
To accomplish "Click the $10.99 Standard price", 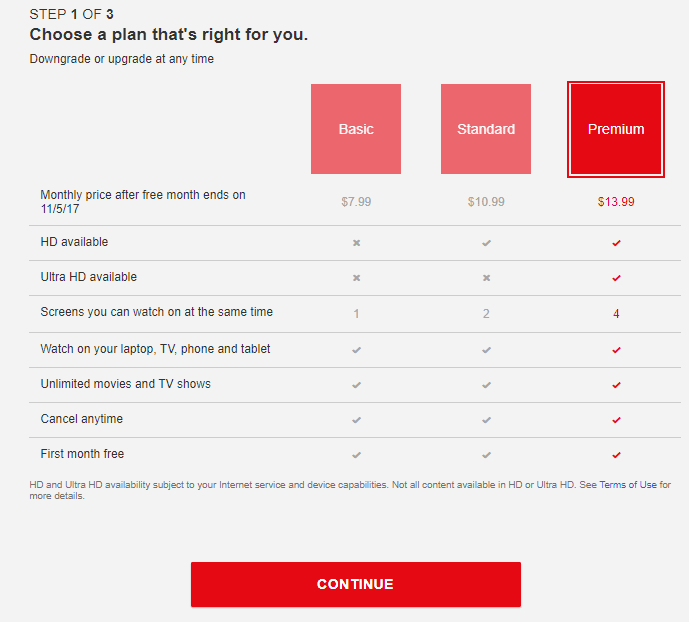I will point(486,202).
